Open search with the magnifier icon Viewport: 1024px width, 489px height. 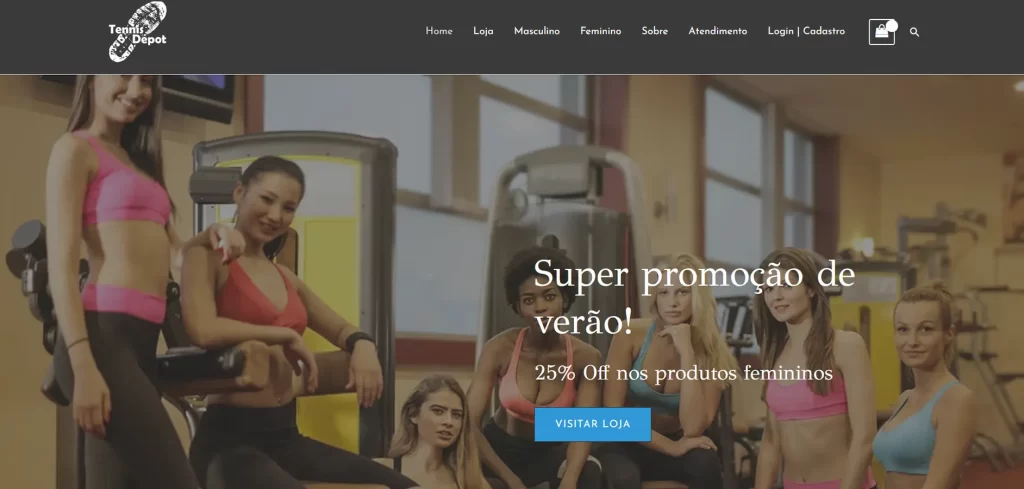(x=914, y=32)
